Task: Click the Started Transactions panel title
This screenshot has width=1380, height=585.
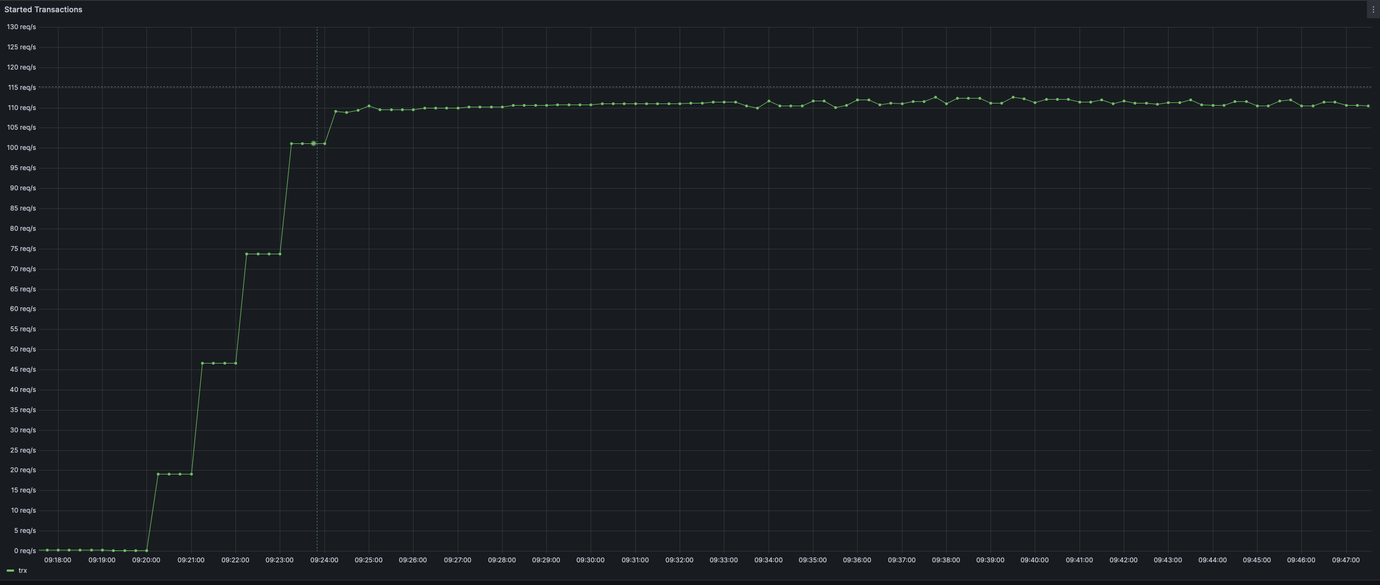Action: pos(43,9)
